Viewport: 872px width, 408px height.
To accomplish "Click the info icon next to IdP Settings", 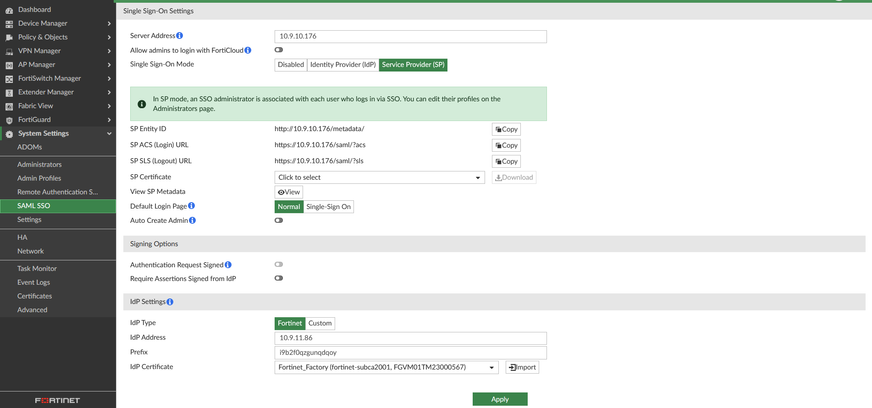I will 170,302.
